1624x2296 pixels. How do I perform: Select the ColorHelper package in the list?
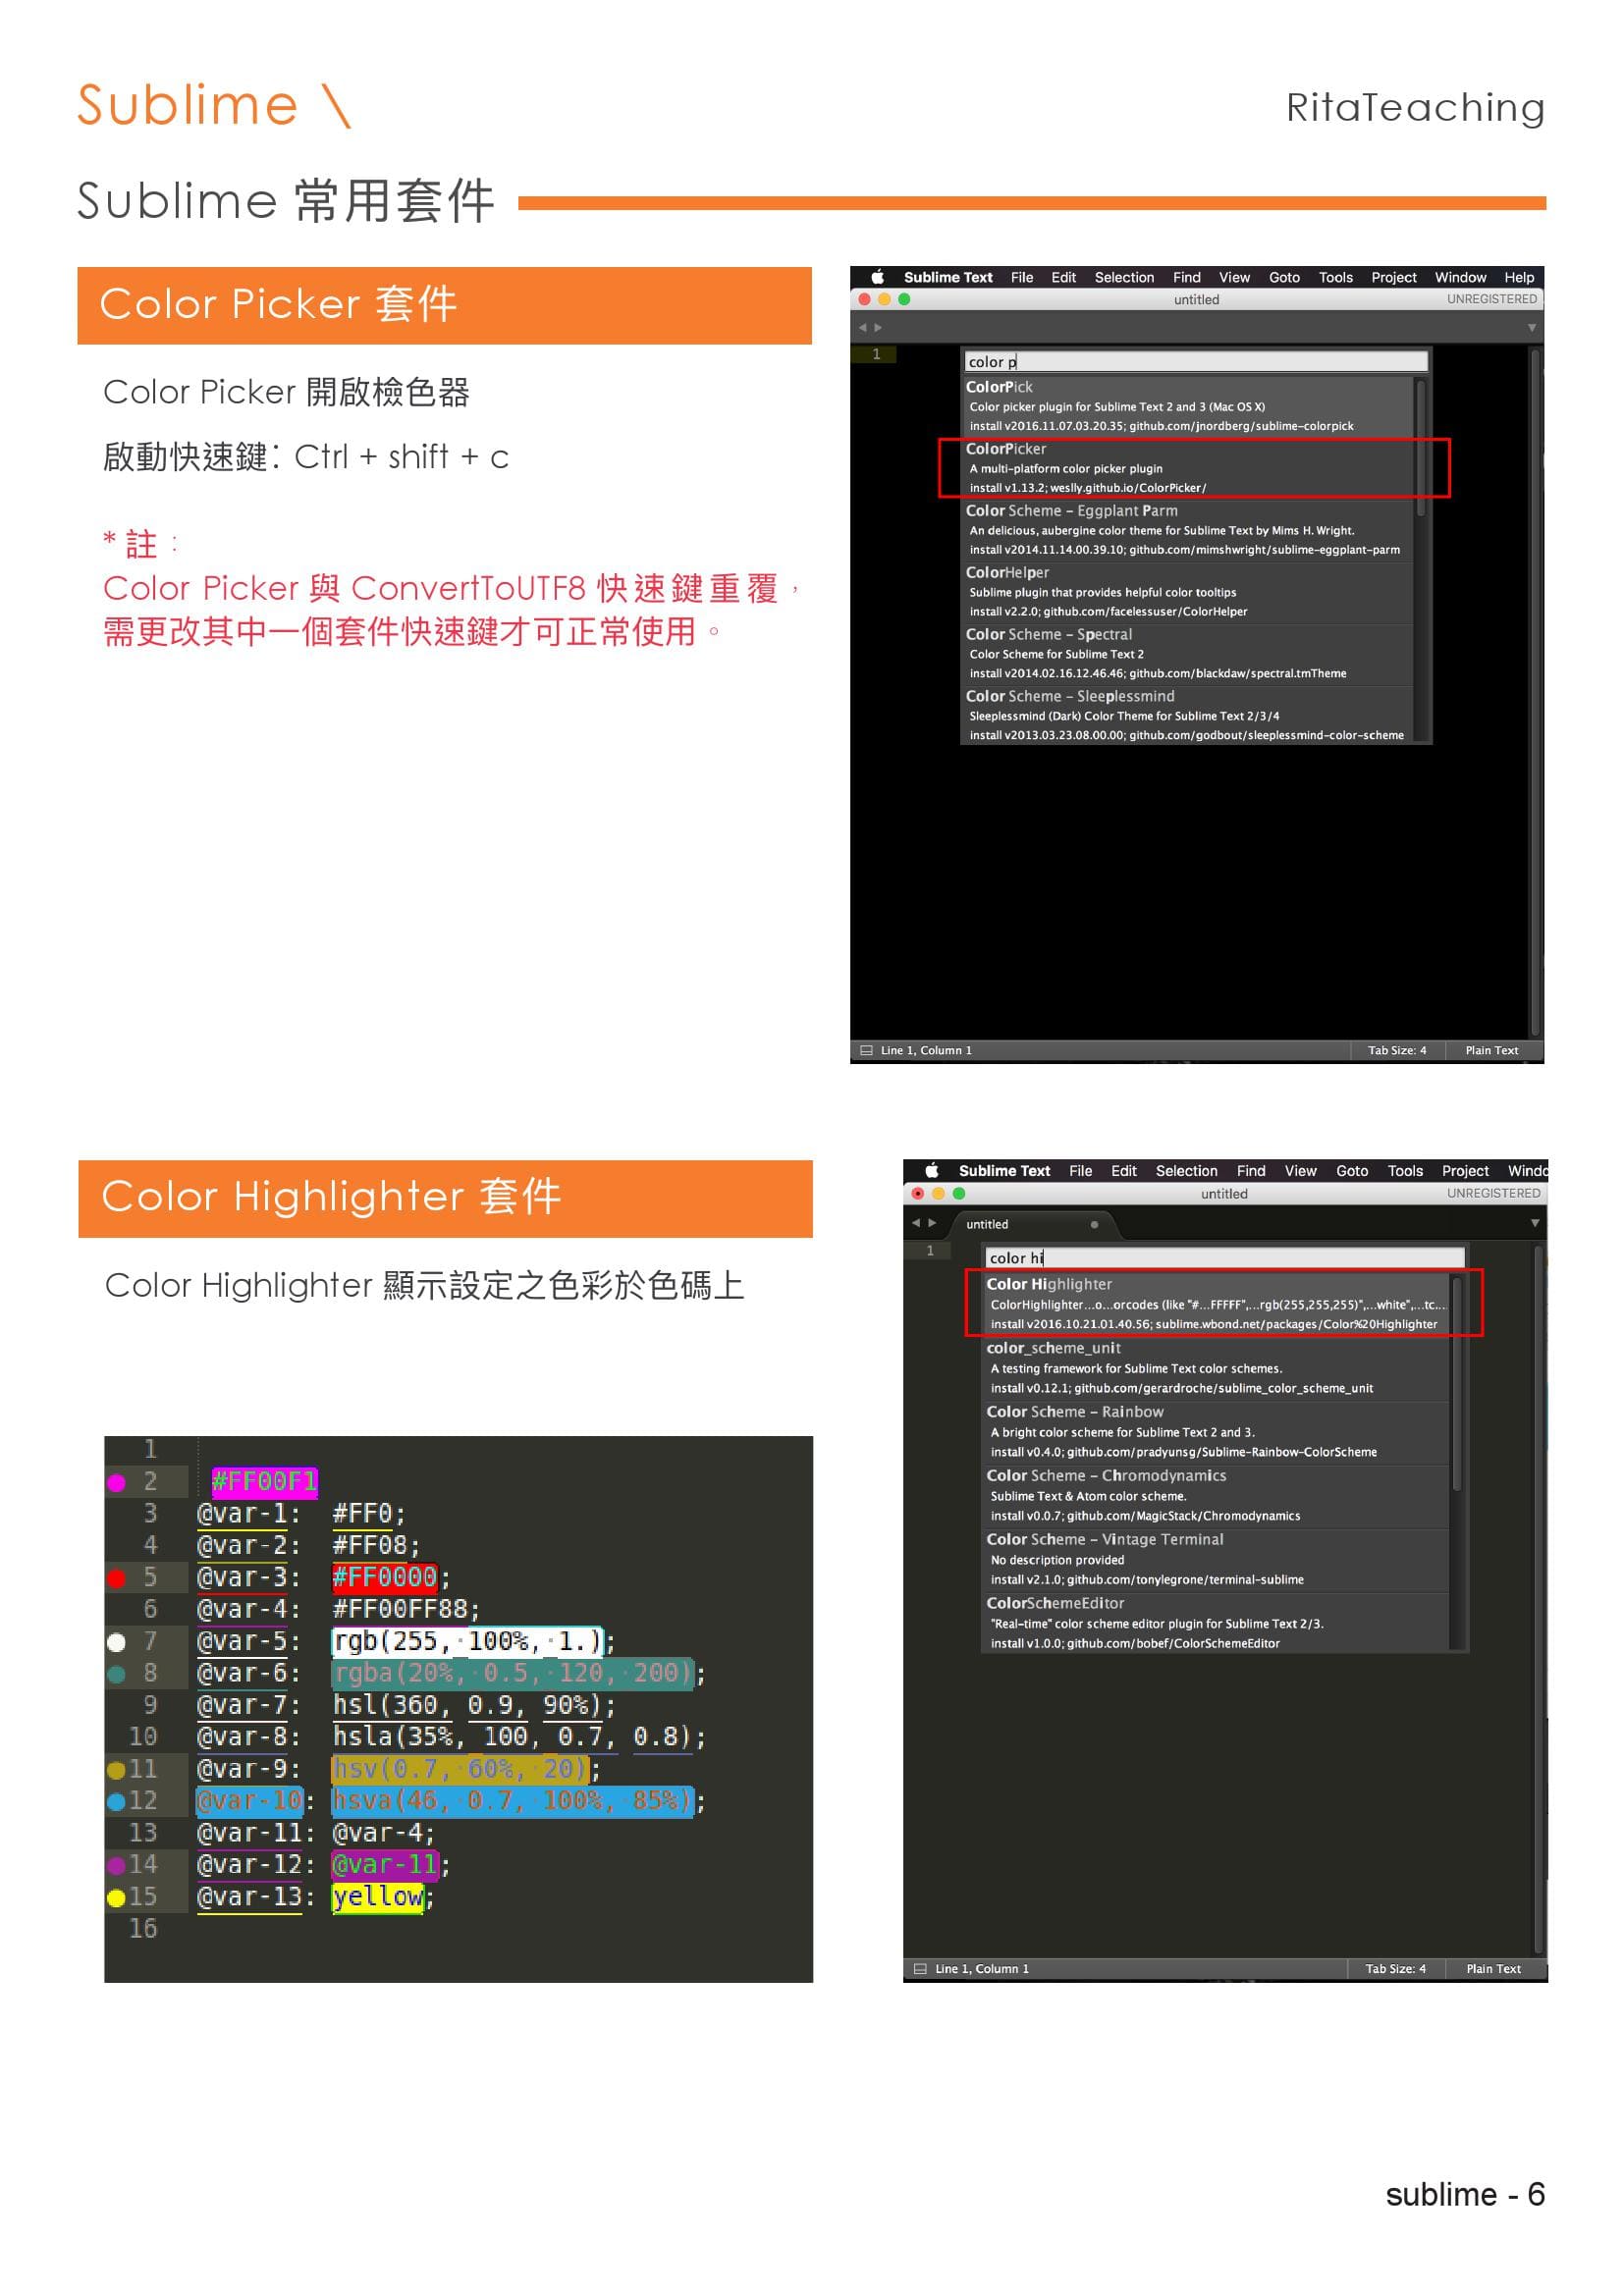click(1190, 592)
